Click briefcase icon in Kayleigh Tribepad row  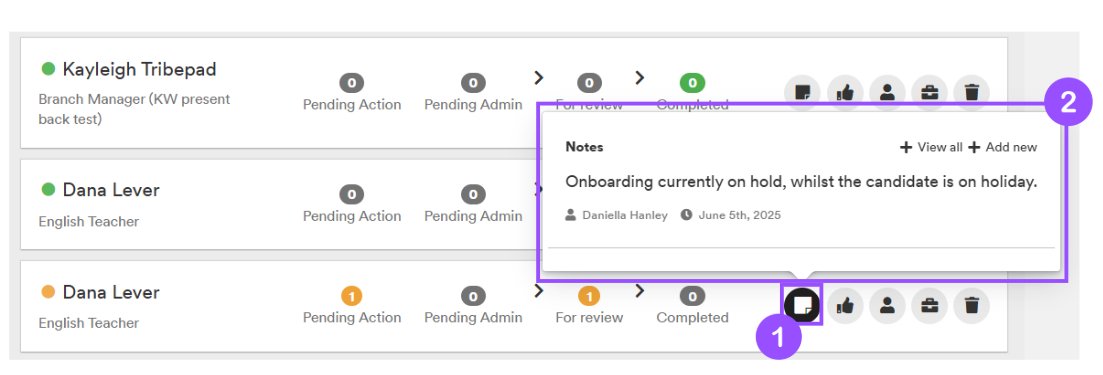[929, 92]
